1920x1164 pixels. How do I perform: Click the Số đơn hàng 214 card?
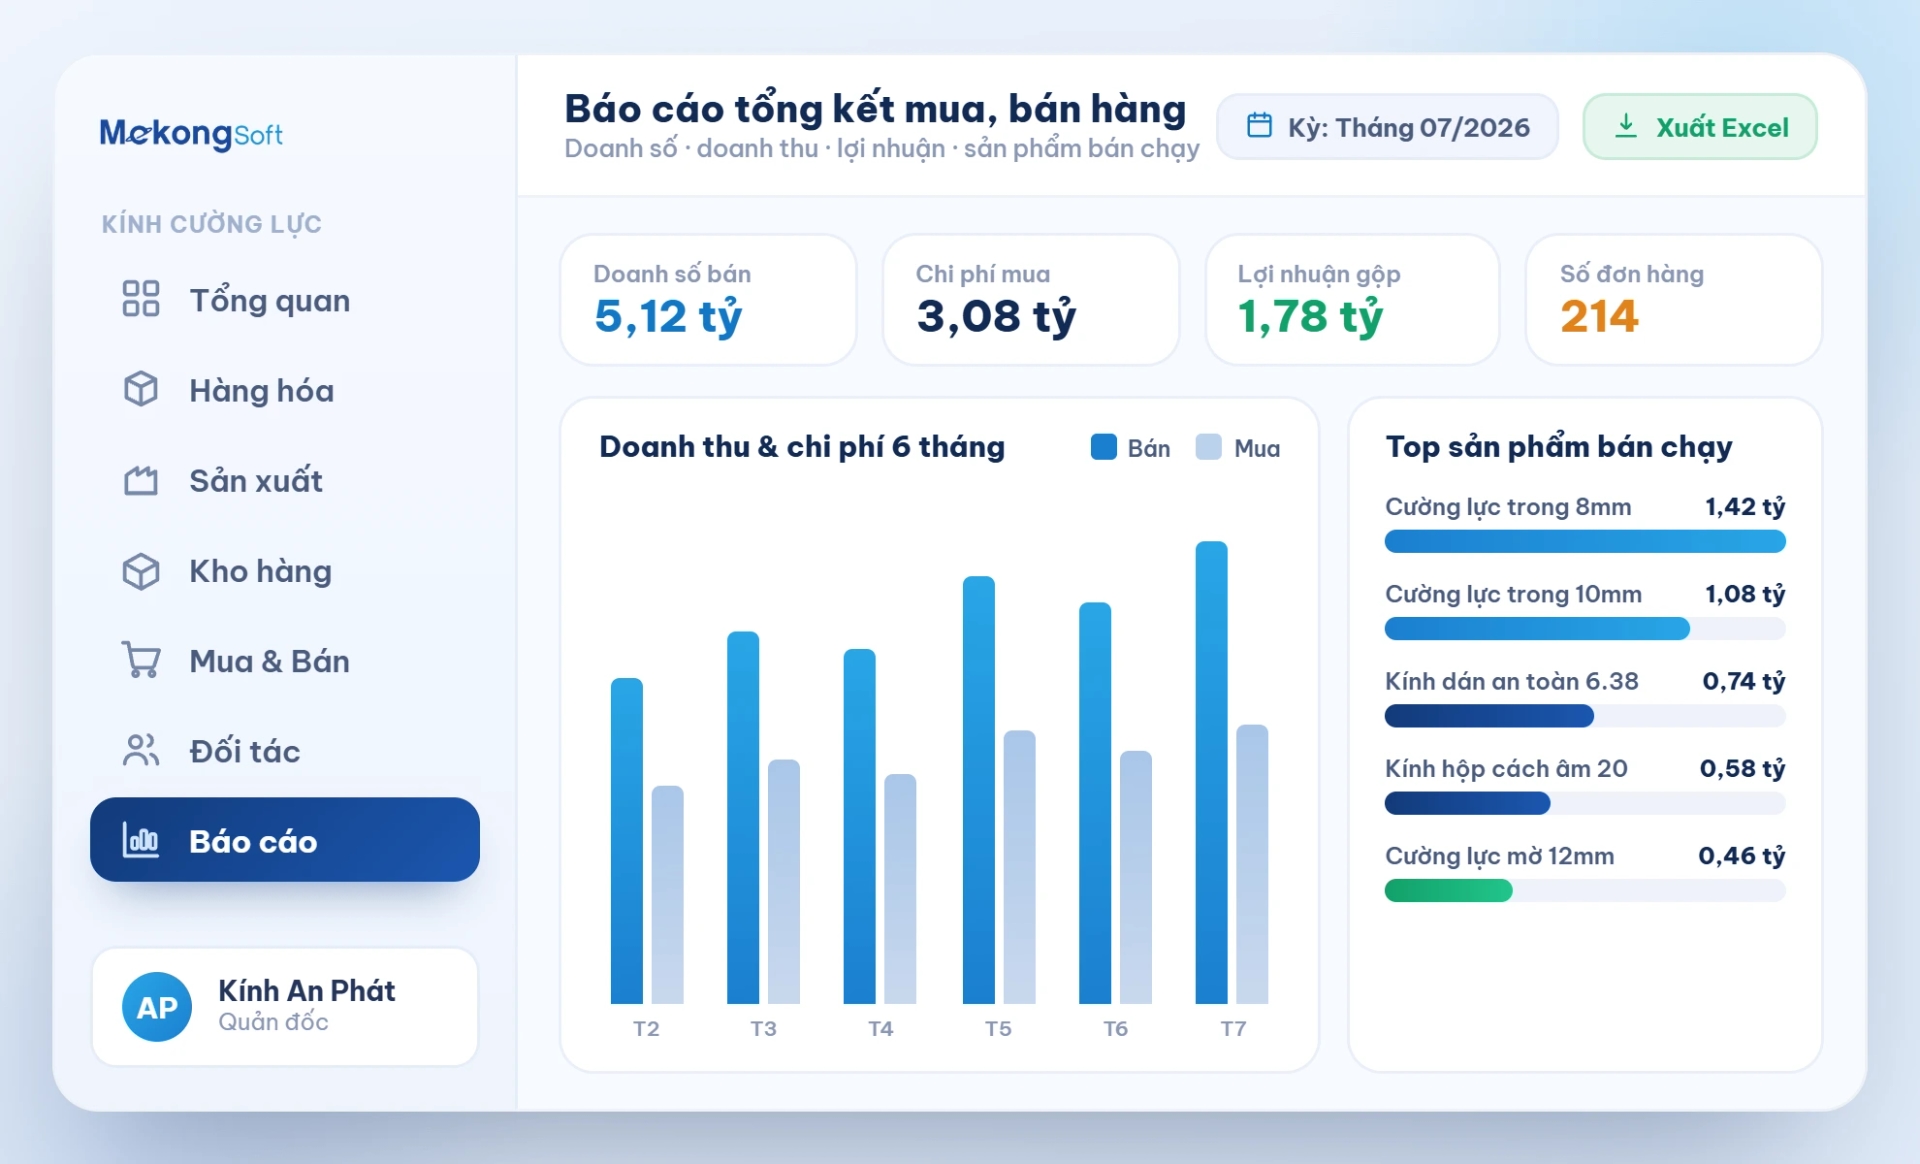pos(1674,300)
